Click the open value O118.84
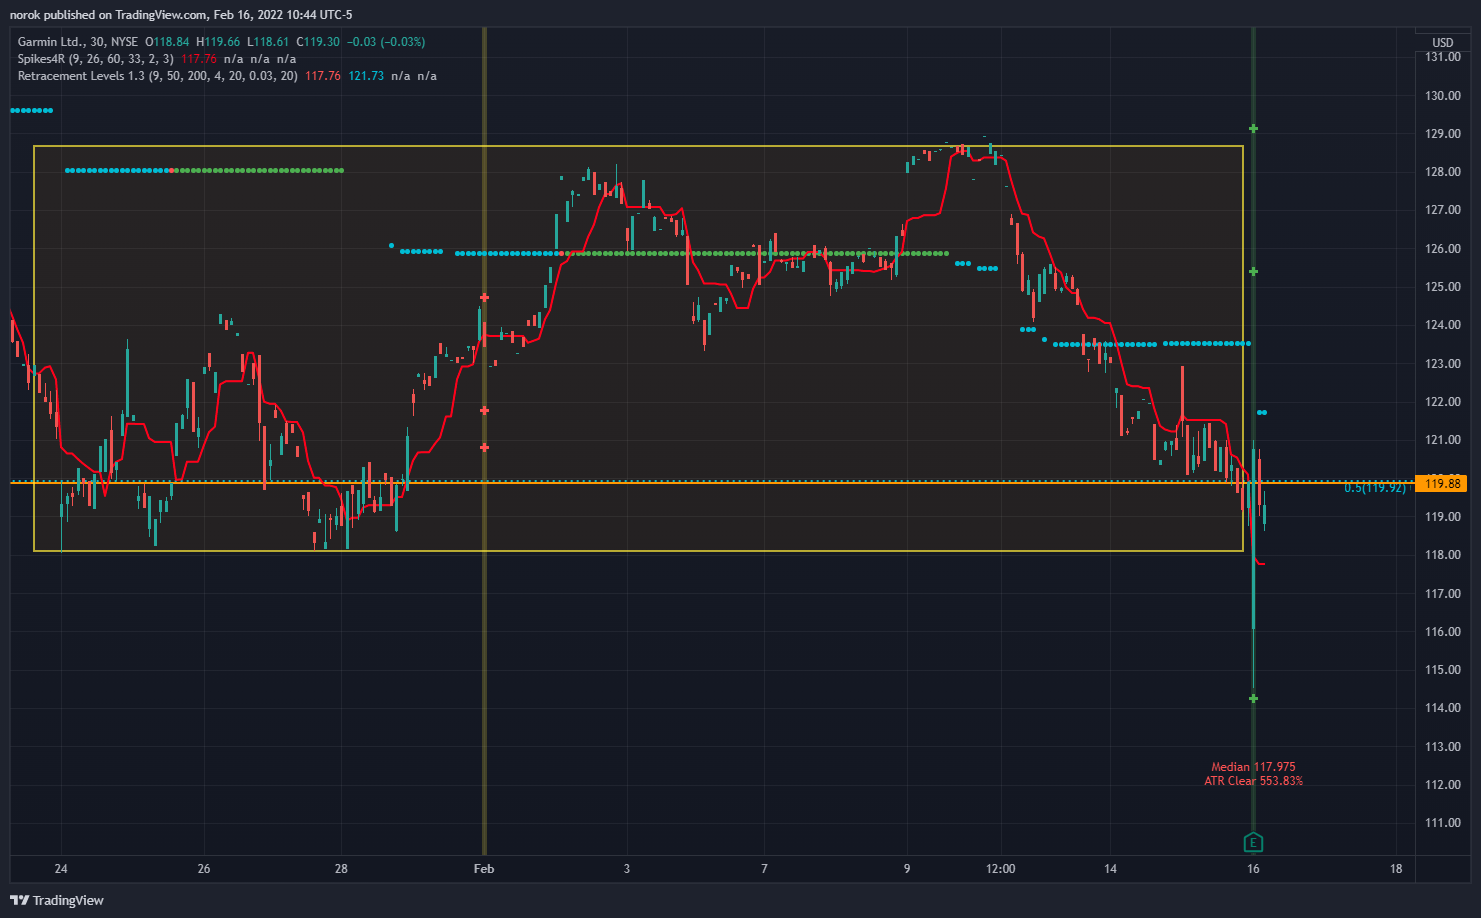Screen dimensions: 1481x918 point(167,42)
